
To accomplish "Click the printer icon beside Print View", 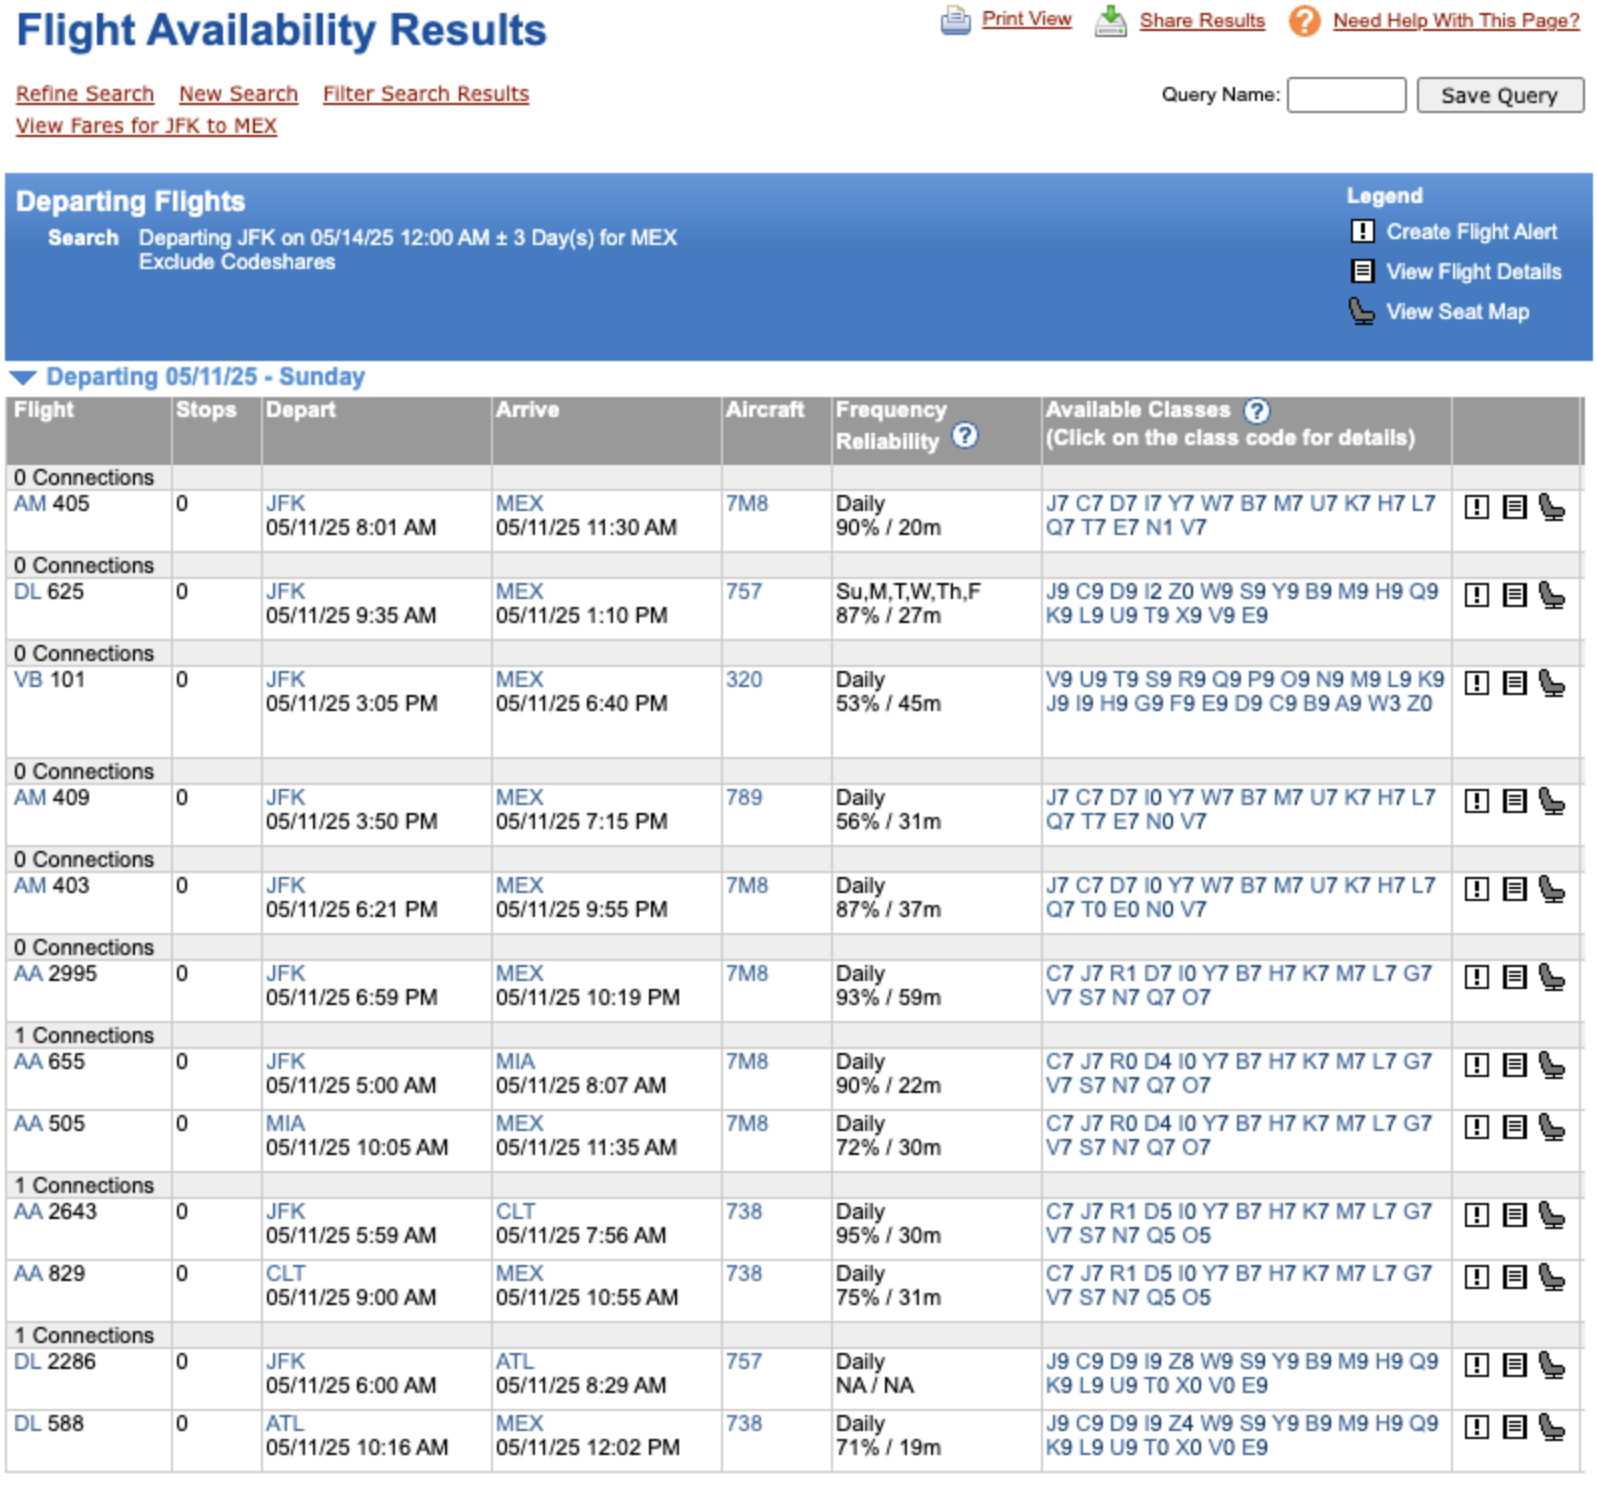I will (955, 21).
